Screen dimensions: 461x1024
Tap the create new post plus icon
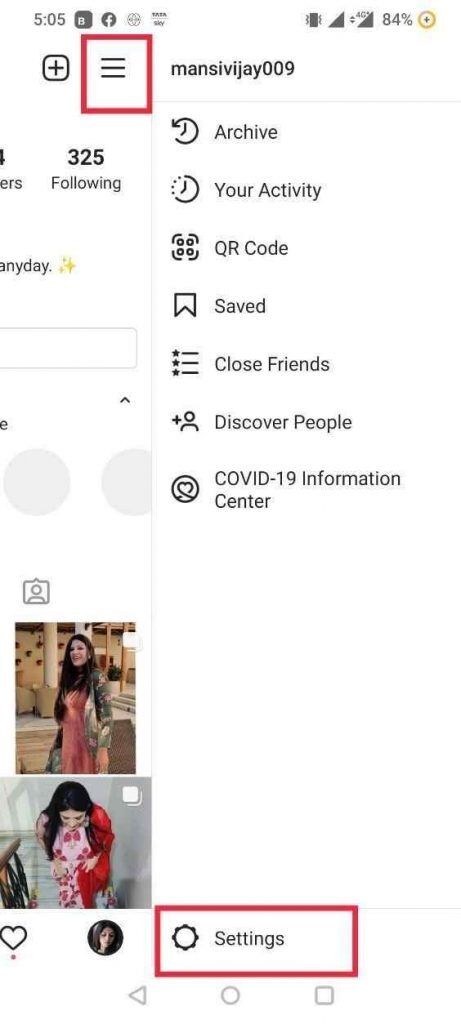pyautogui.click(x=56, y=68)
